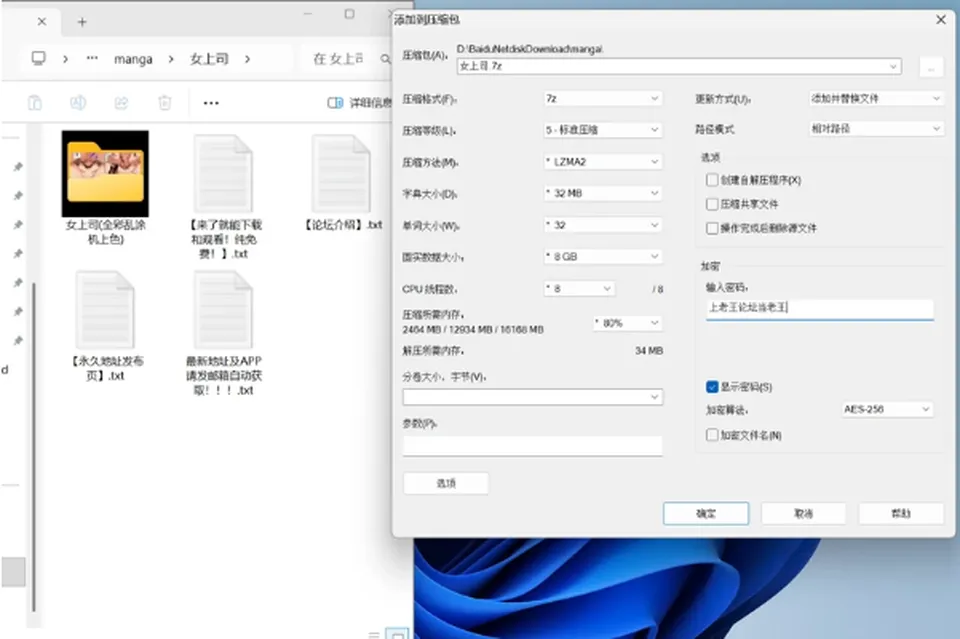The width and height of the screenshot is (960, 639).
Task: Click the delete trash icon in Explorer
Action: 165,103
